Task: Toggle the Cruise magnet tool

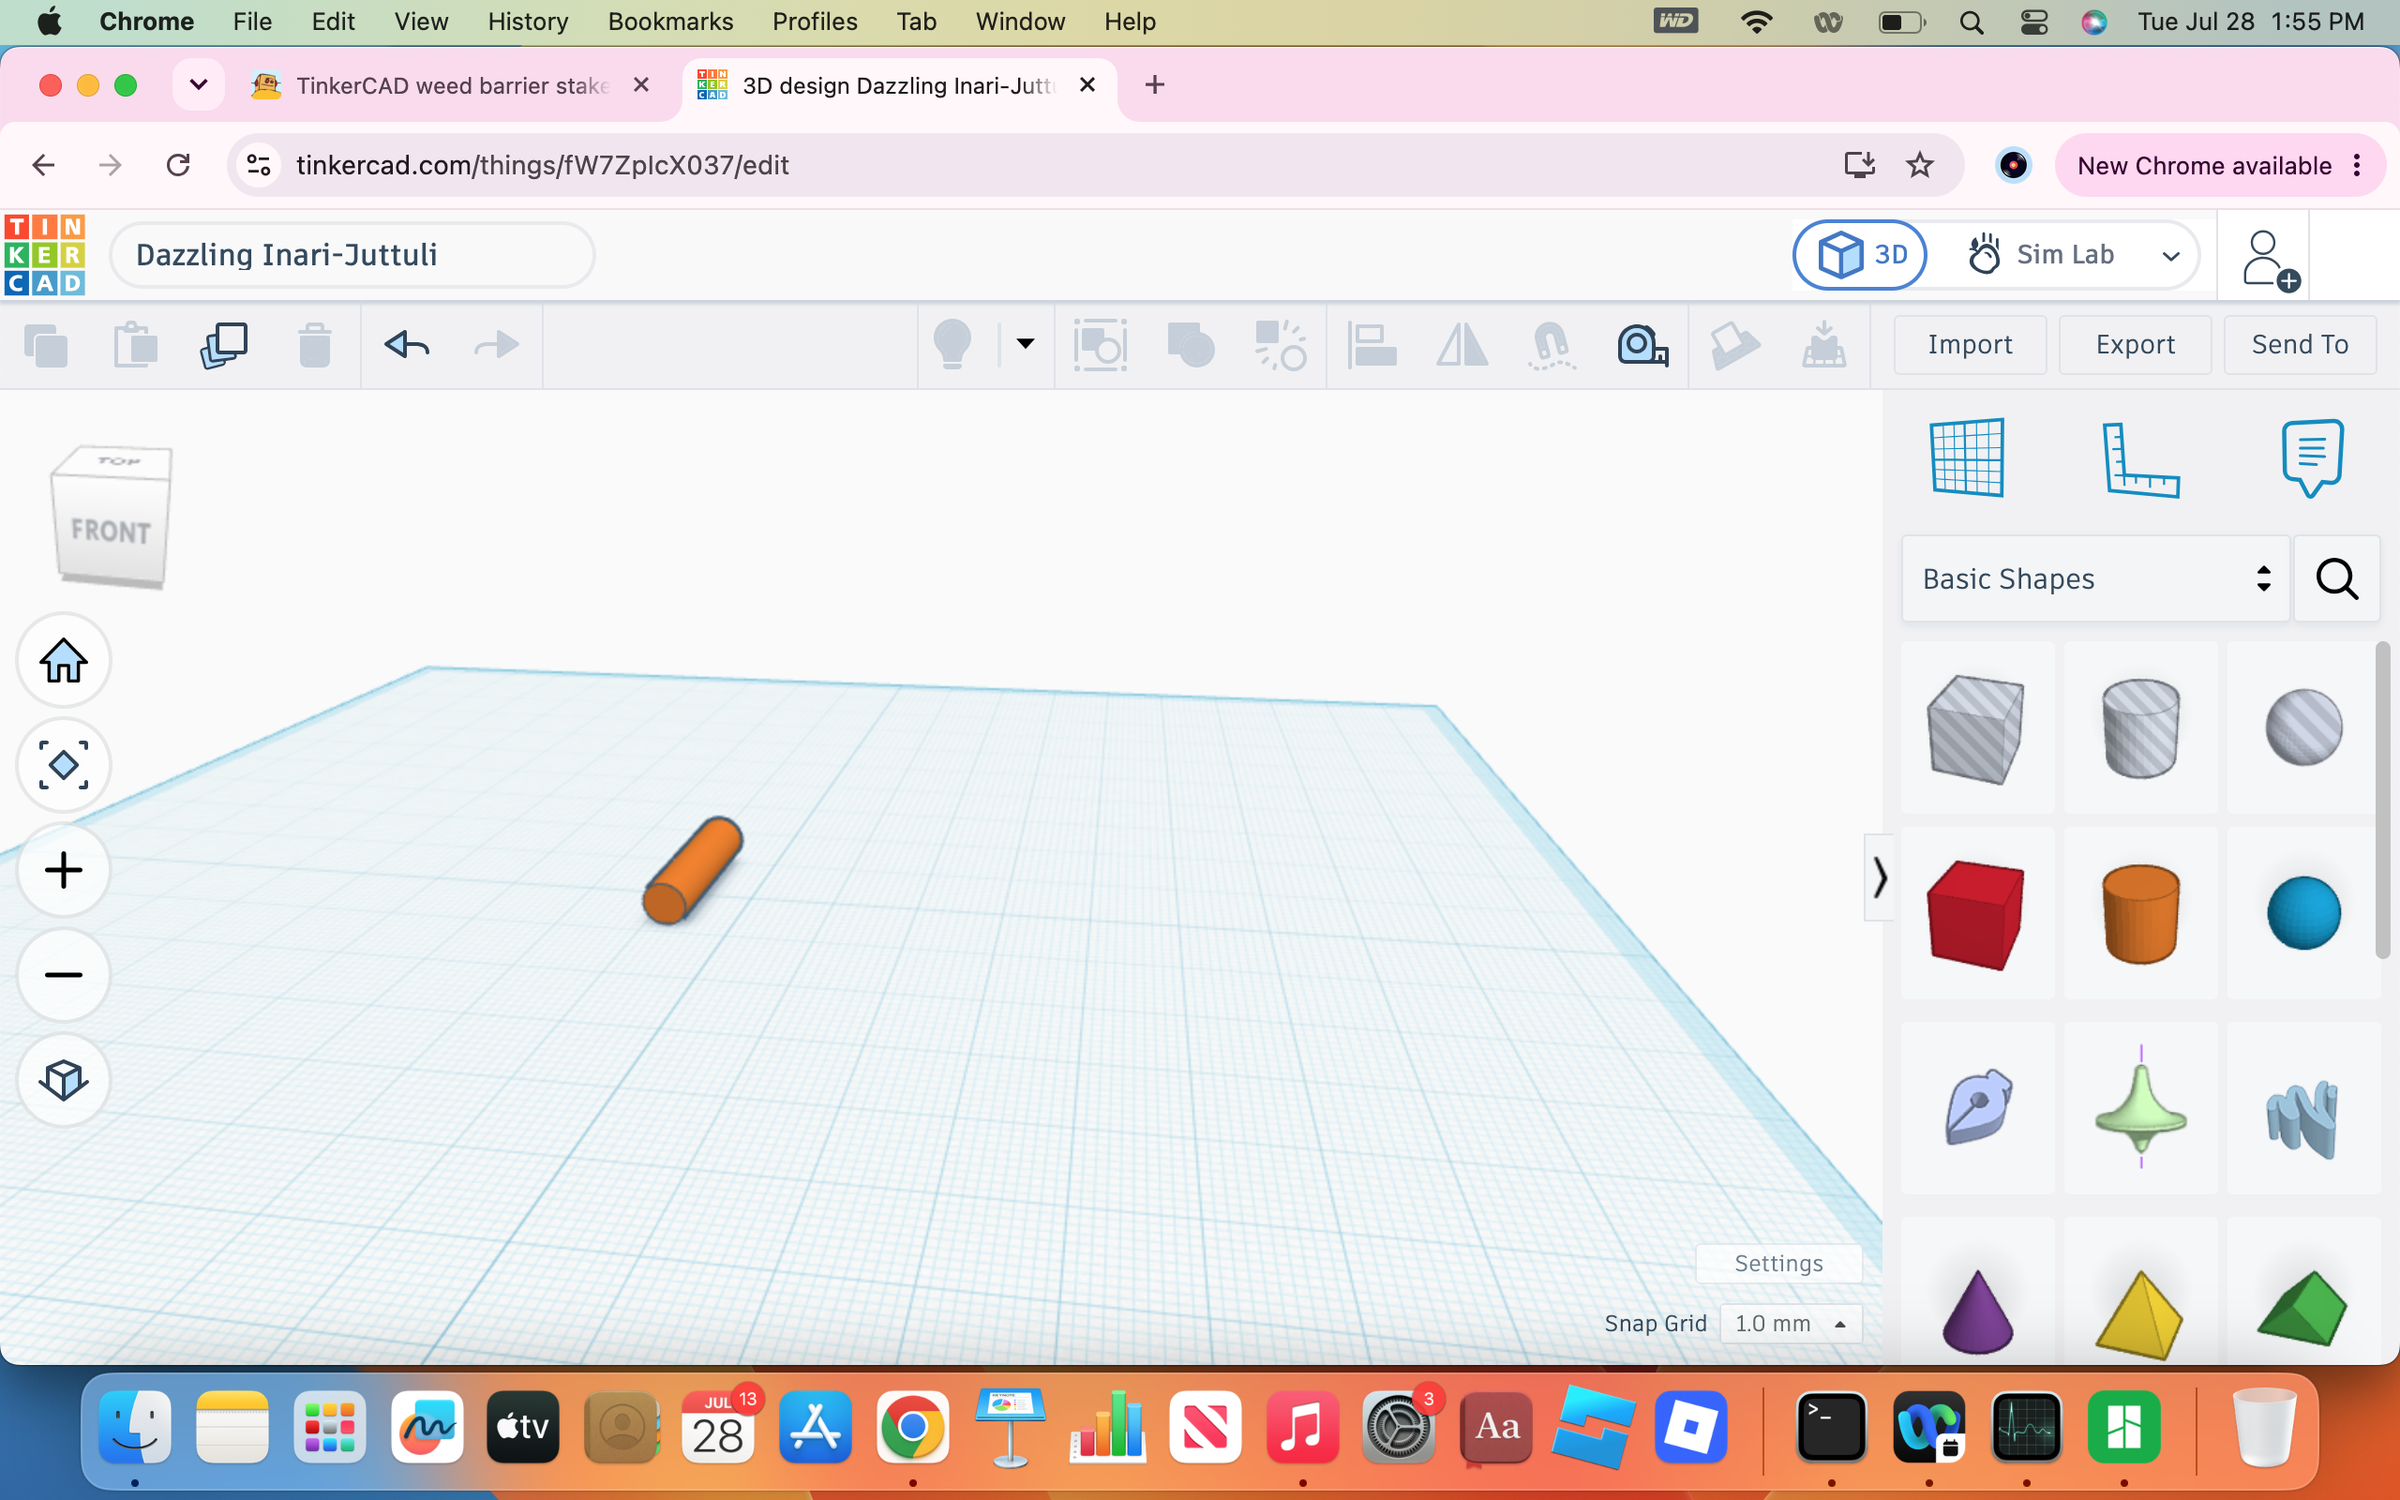Action: [x=1551, y=346]
